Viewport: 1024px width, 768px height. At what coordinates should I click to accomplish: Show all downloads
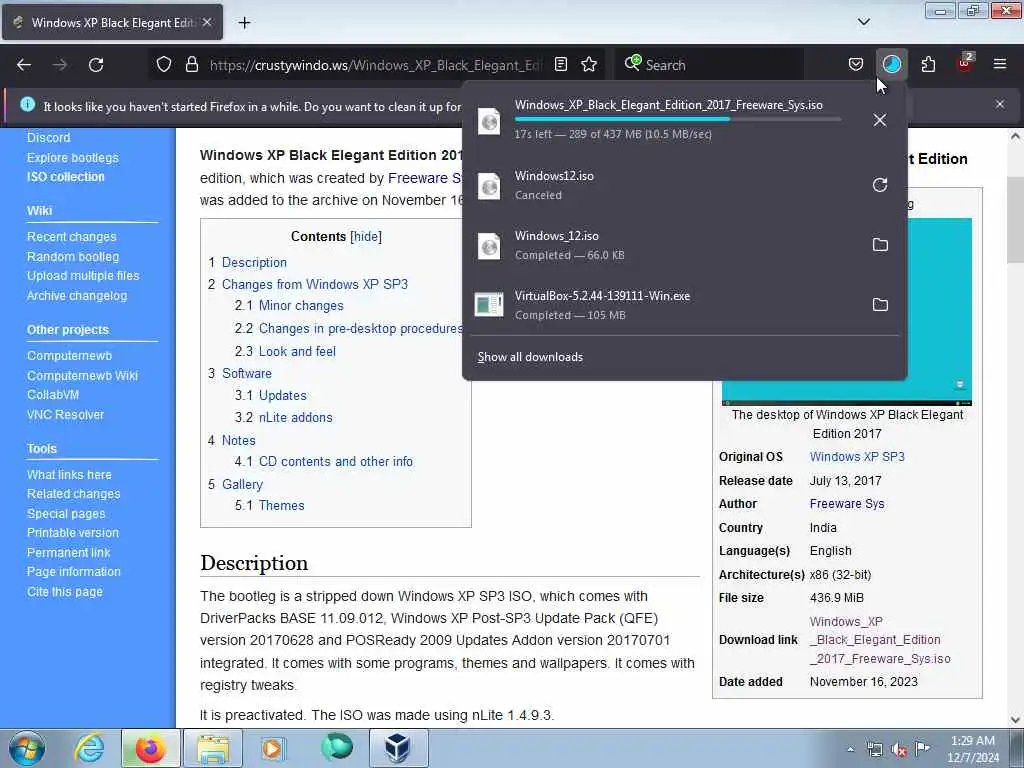pos(530,357)
